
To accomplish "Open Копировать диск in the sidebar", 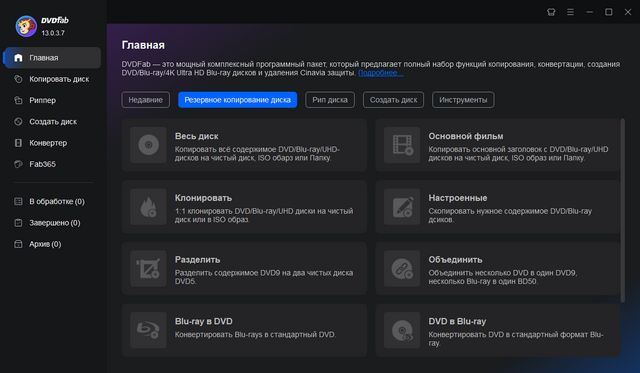I will (x=59, y=79).
